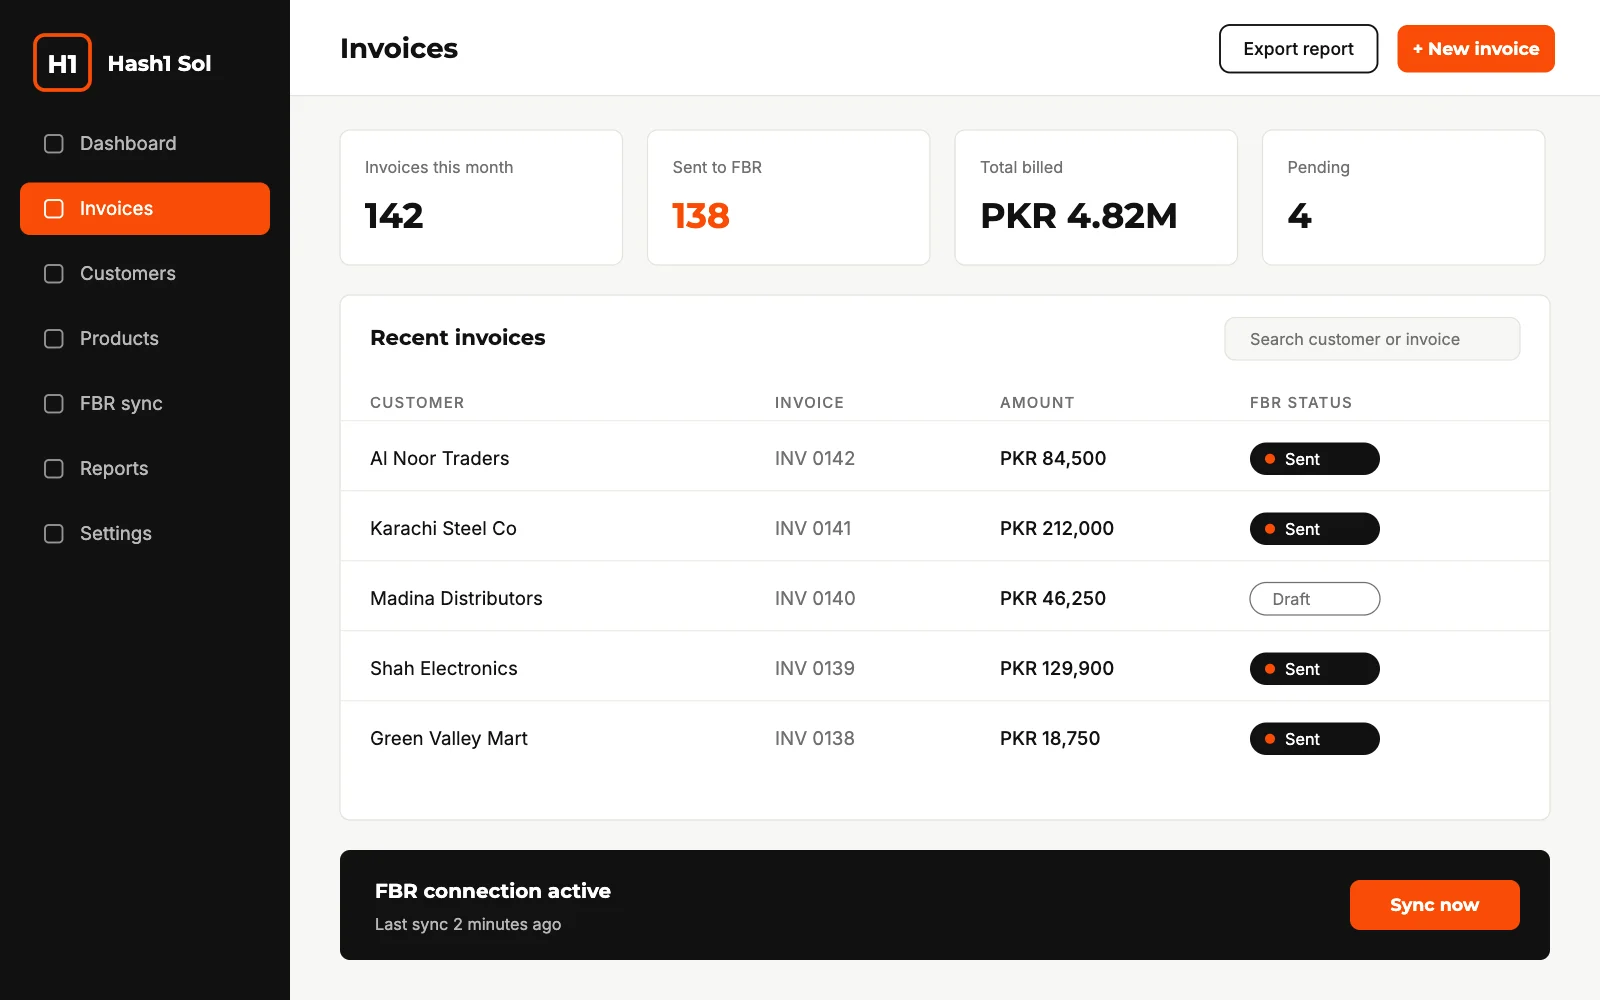1600x1000 pixels.
Task: Click the Products sidebar icon
Action: click(54, 339)
